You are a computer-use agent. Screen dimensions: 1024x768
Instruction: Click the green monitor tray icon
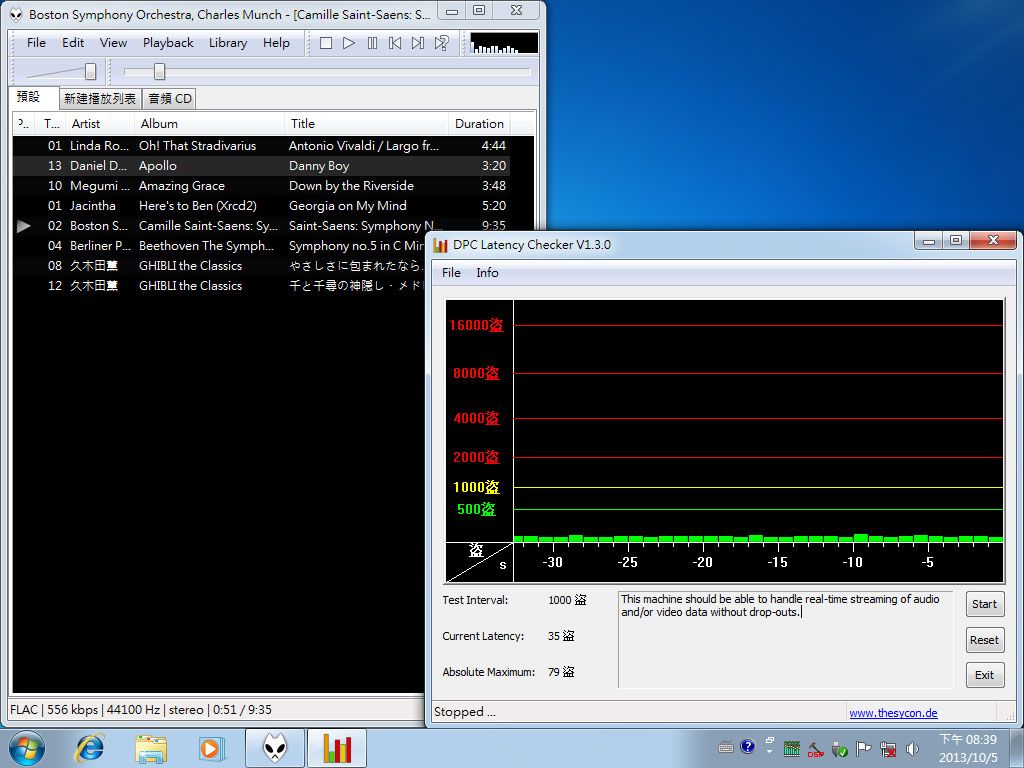point(792,748)
